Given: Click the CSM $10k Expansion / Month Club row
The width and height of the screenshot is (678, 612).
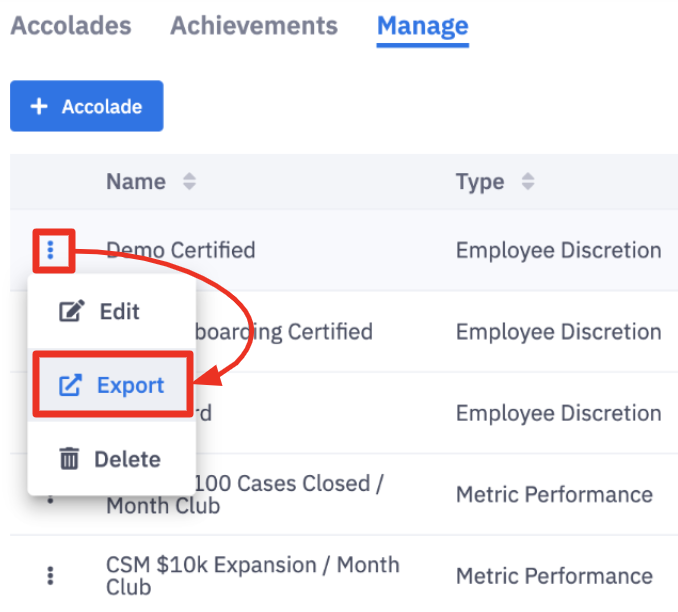Looking at the screenshot, I should coord(252,575).
